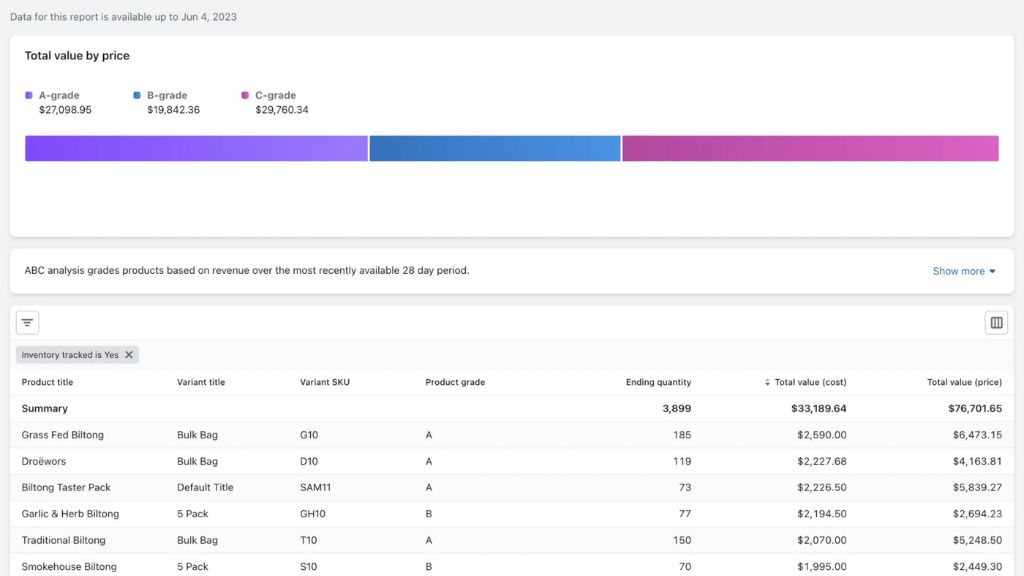Click the B-grade blue legend dot
This screenshot has height=576, width=1024.
point(137,95)
